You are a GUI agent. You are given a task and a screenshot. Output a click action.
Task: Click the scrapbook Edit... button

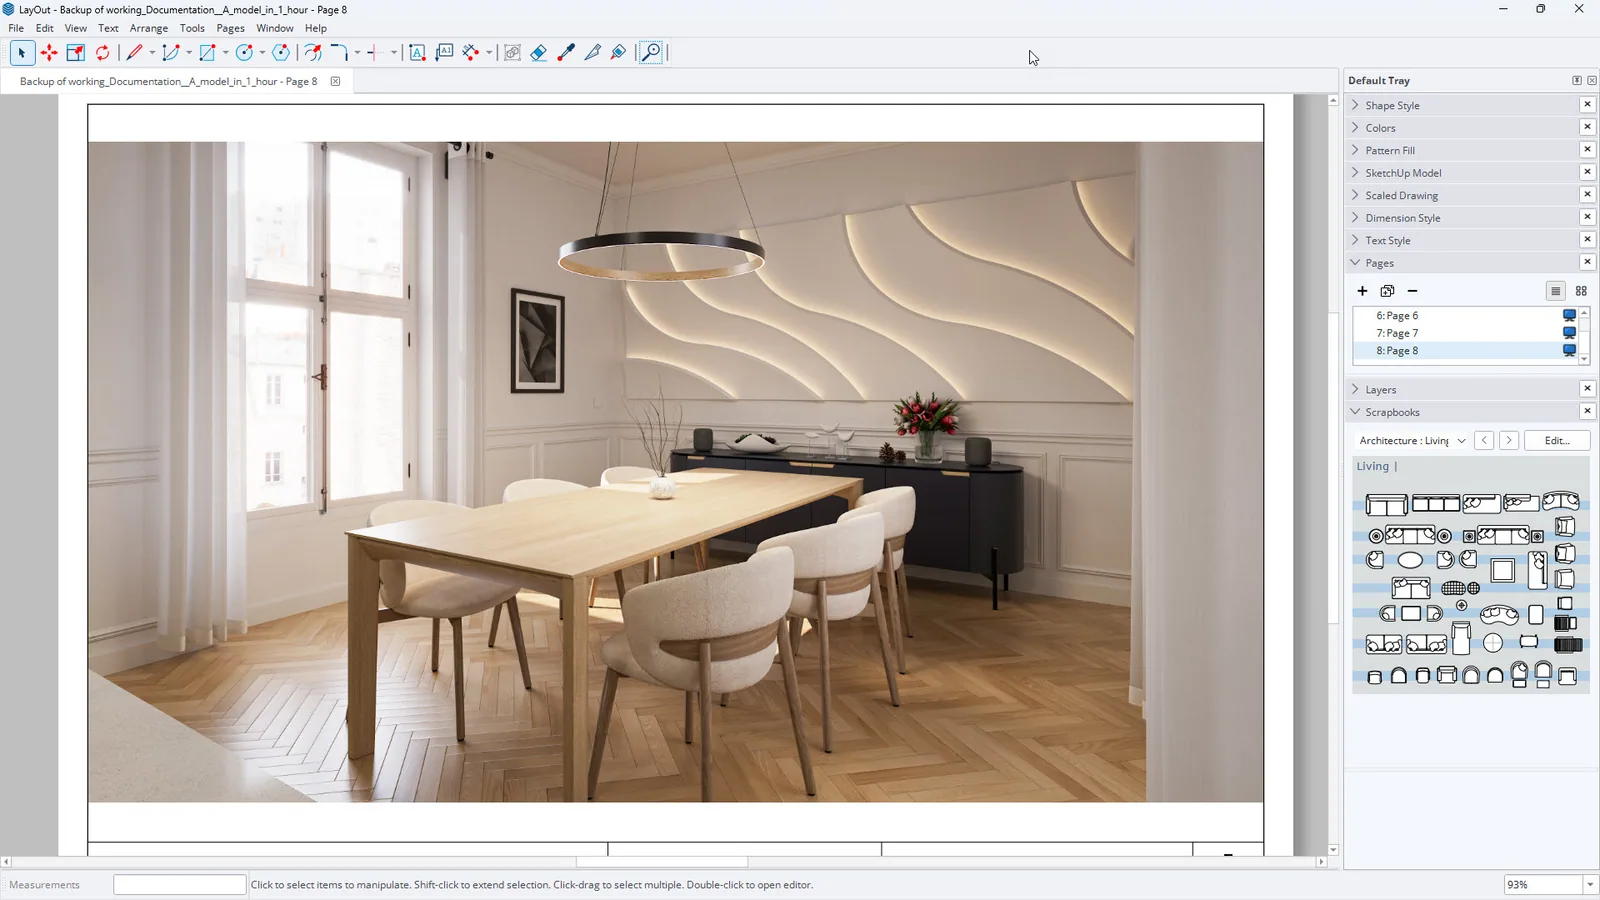[x=1557, y=441]
